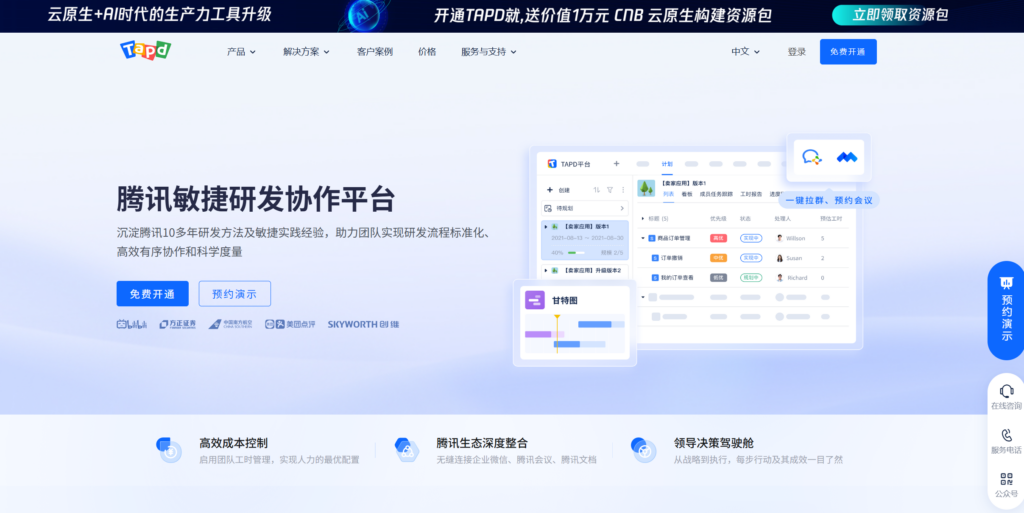Click the 美团点评 customer logo

click(x=290, y=324)
